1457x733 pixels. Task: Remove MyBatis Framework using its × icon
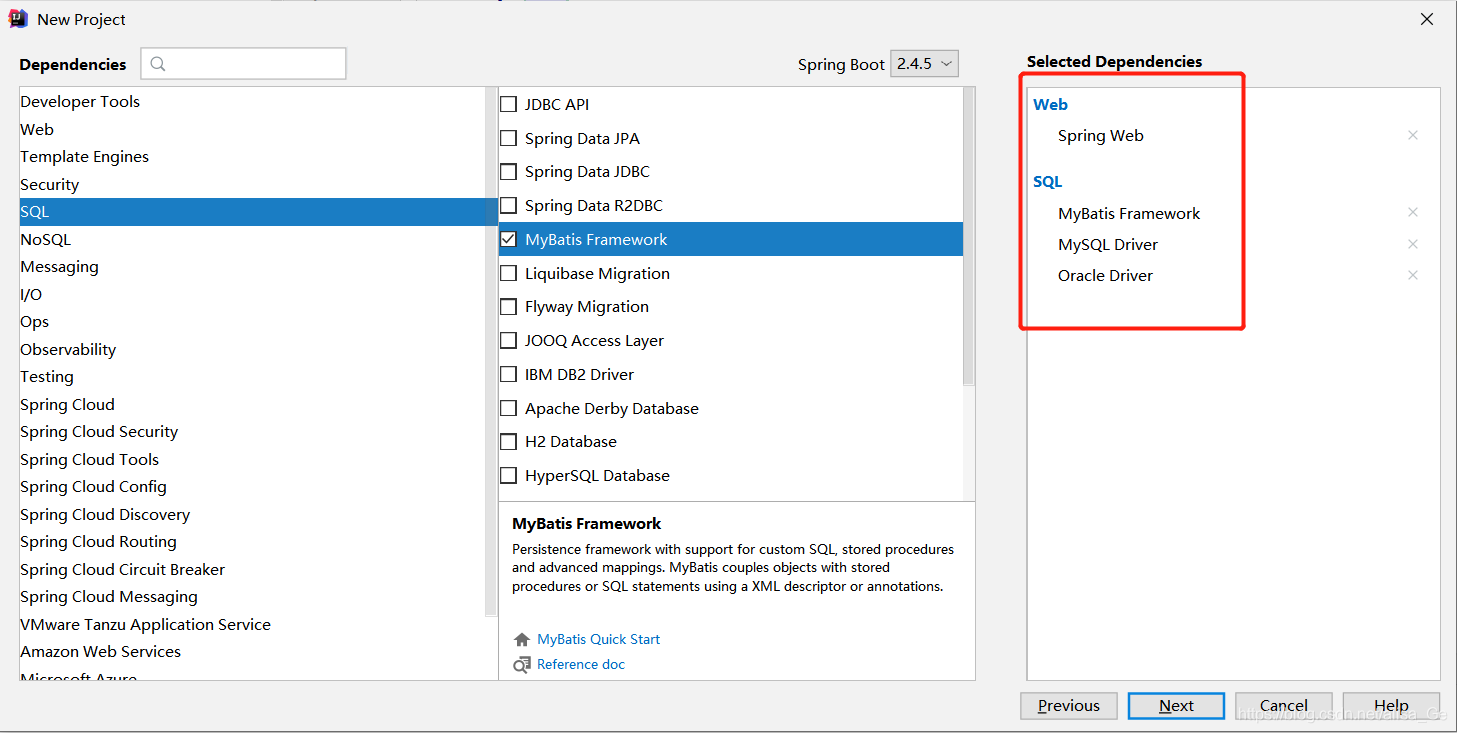click(1412, 212)
